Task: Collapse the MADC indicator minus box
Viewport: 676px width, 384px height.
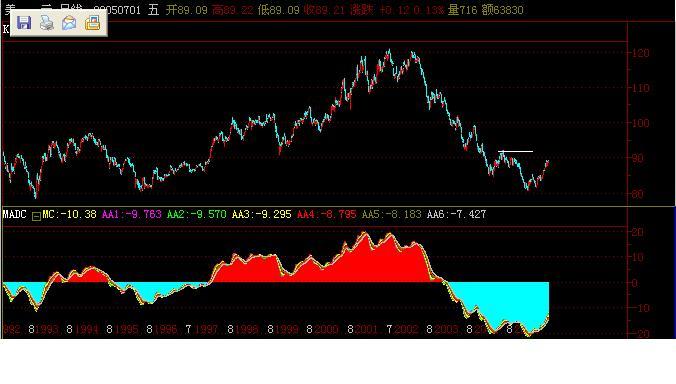Action: (36, 216)
